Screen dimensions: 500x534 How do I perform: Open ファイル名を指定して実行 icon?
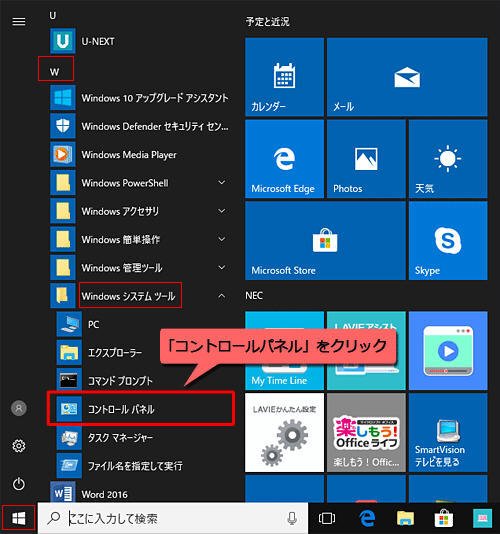[x=69, y=466]
